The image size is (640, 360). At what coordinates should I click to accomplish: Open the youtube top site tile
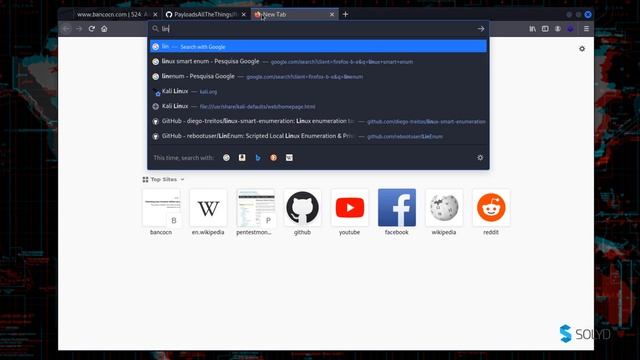pos(350,212)
